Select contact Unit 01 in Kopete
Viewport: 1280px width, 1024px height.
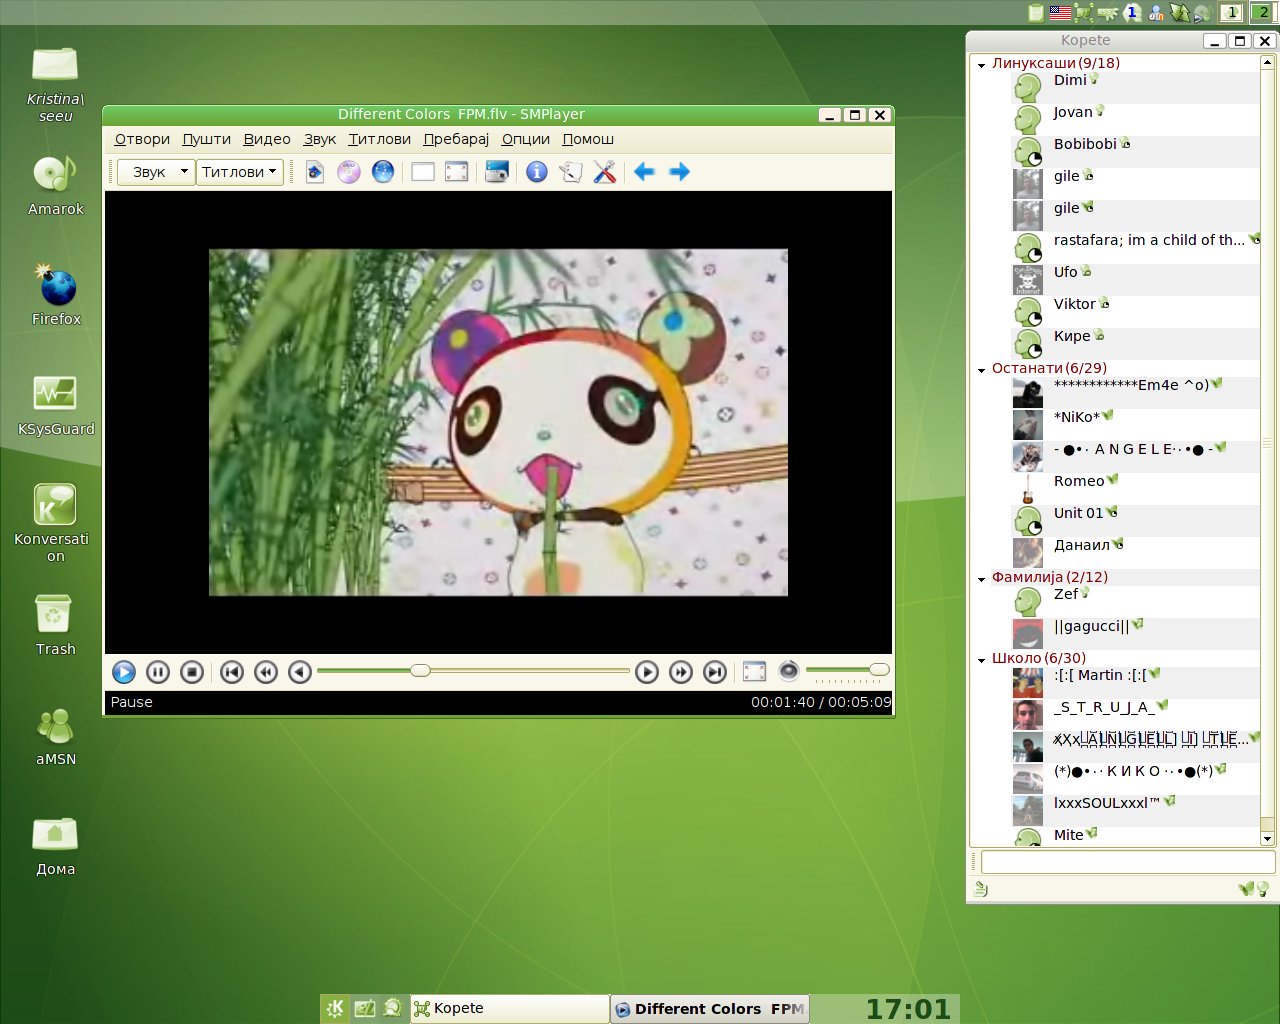pyautogui.click(x=1135, y=519)
